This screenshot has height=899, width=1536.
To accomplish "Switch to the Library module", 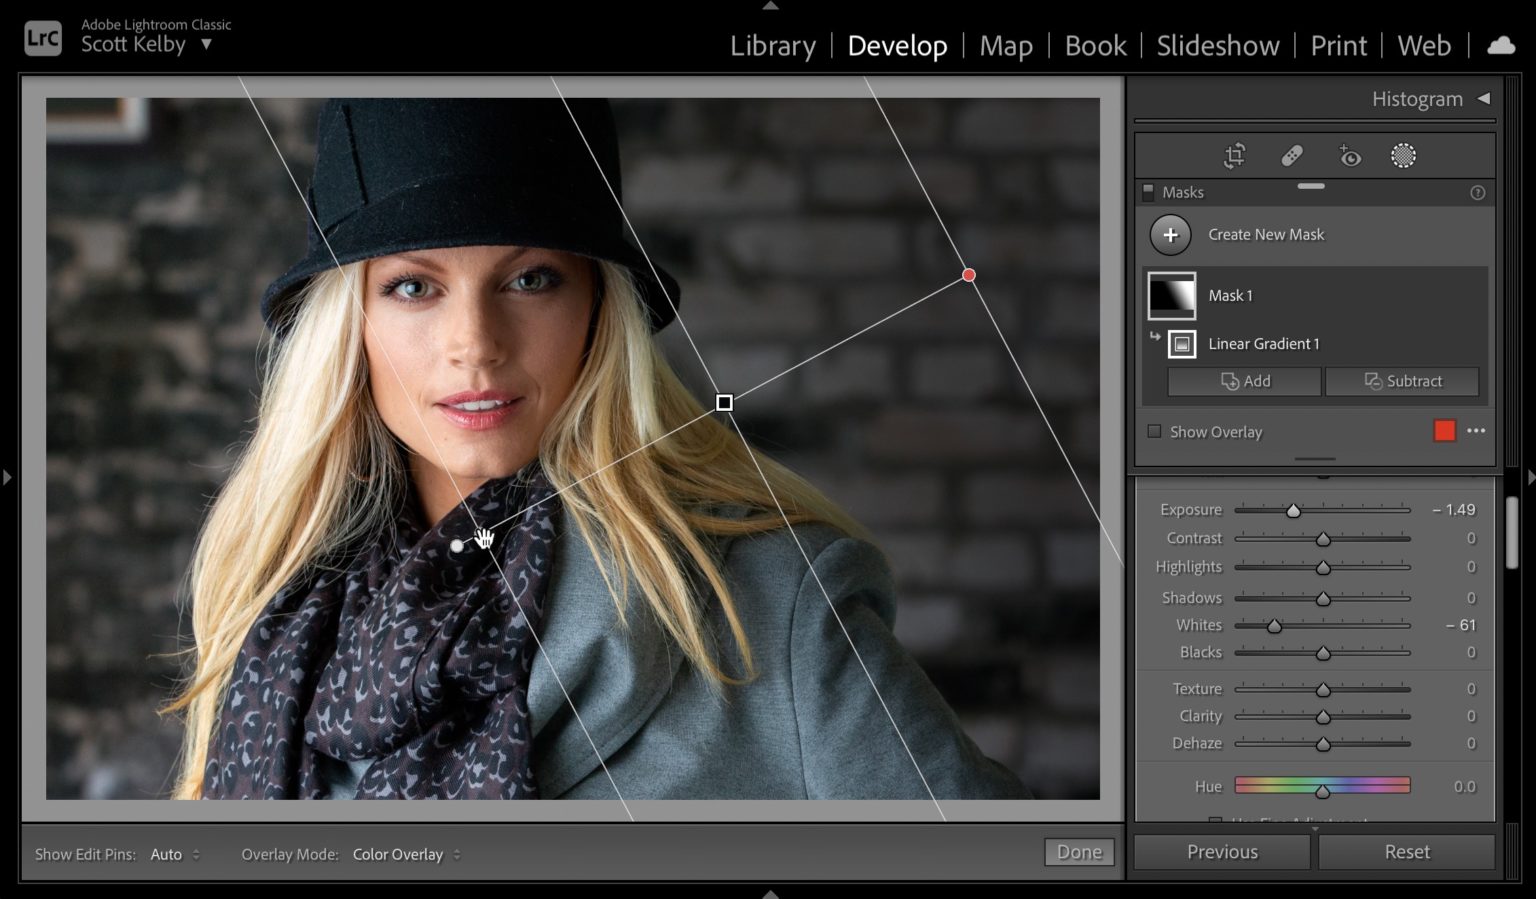I will click(772, 46).
